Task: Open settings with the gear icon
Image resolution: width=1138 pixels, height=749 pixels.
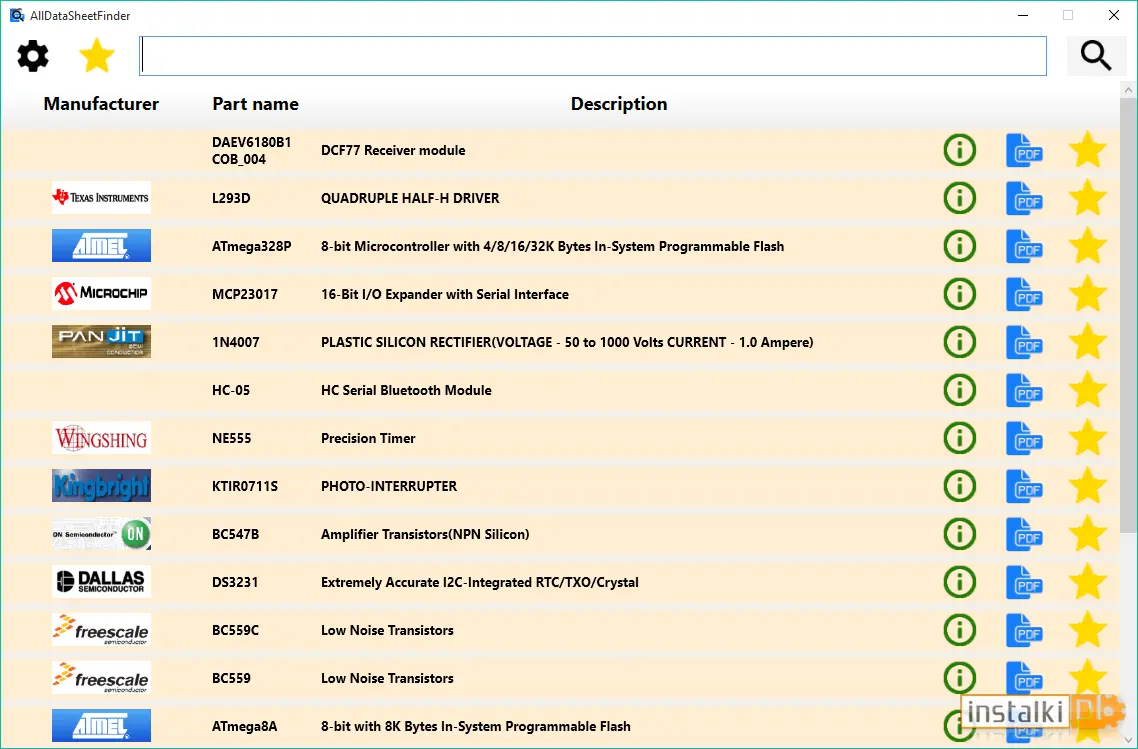Action: tap(33, 56)
